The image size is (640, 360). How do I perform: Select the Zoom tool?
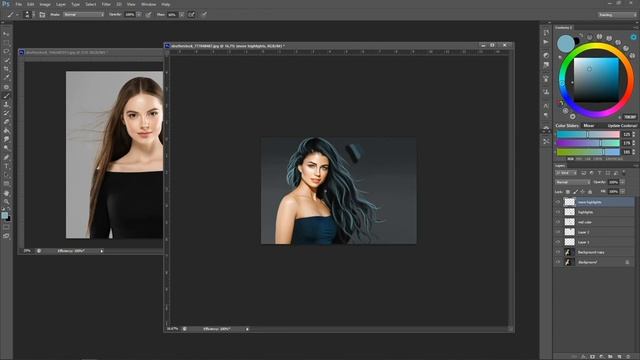6,202
